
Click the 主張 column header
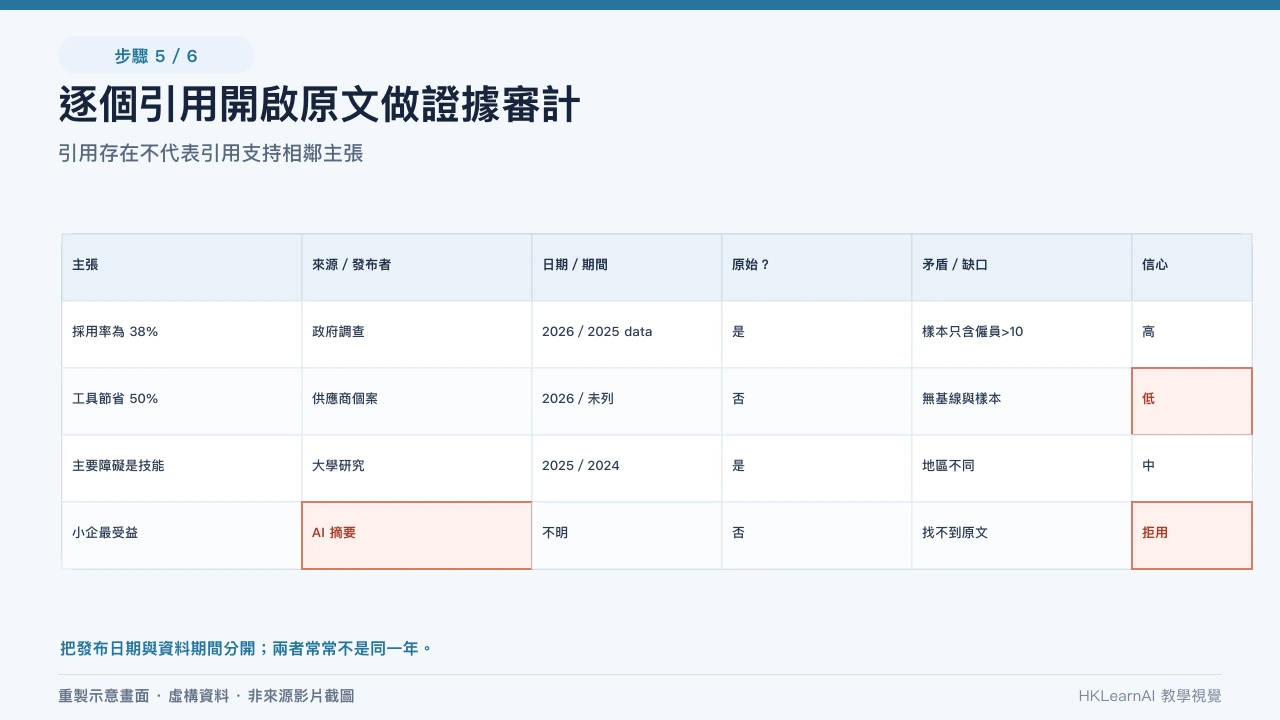tap(182, 265)
